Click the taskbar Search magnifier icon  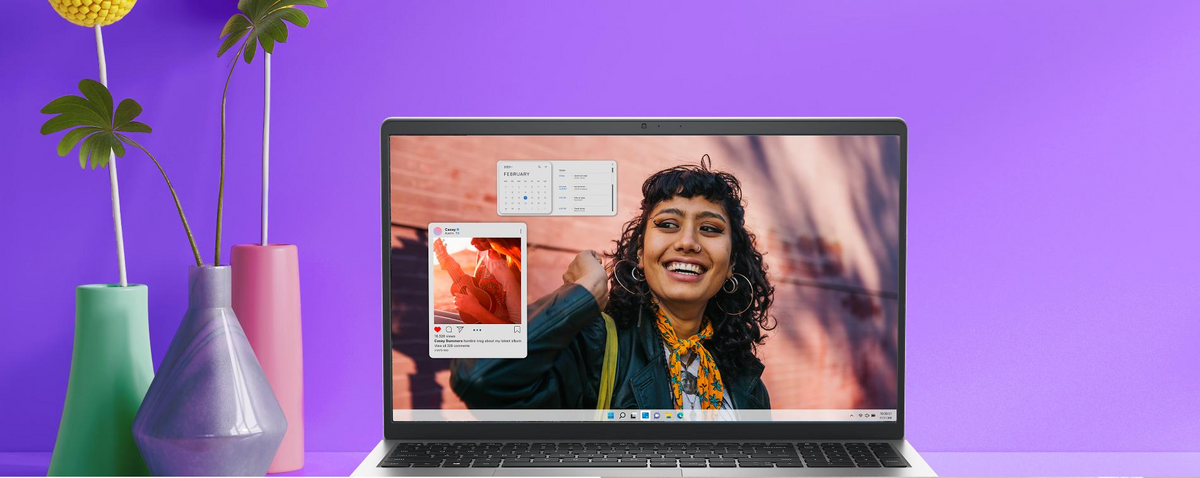pyautogui.click(x=621, y=415)
